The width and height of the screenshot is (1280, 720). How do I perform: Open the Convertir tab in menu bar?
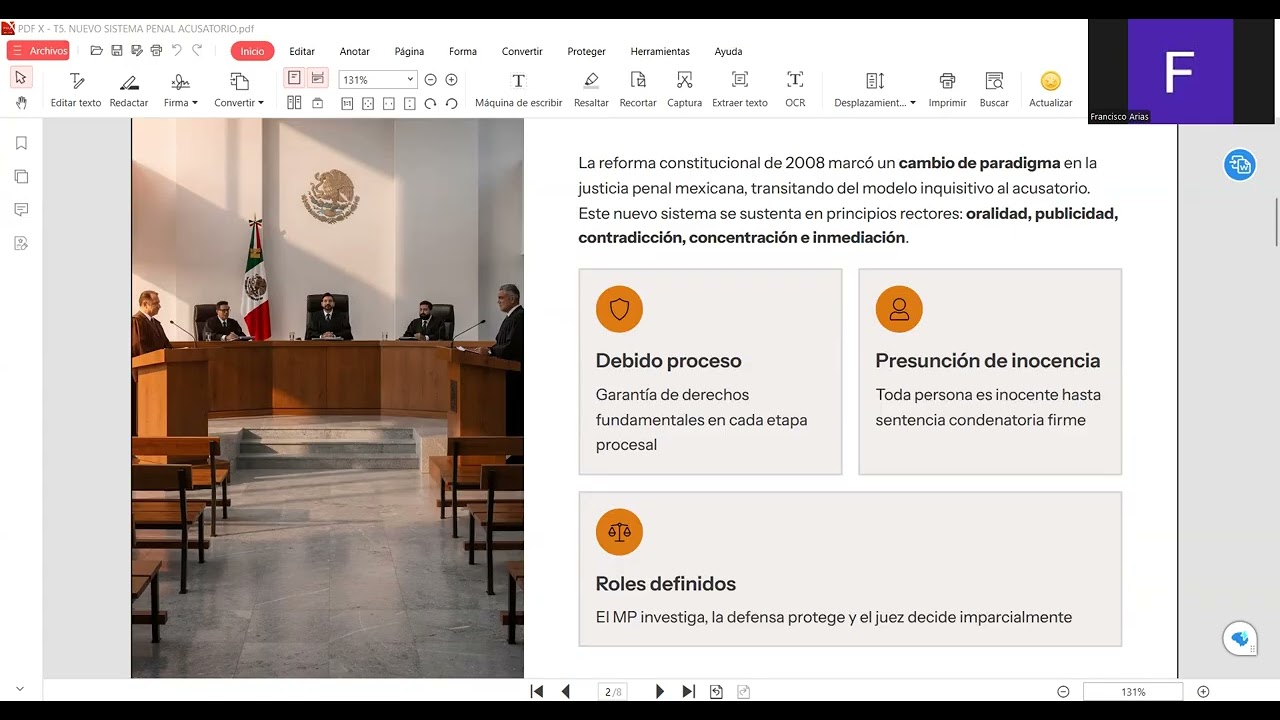click(x=522, y=51)
